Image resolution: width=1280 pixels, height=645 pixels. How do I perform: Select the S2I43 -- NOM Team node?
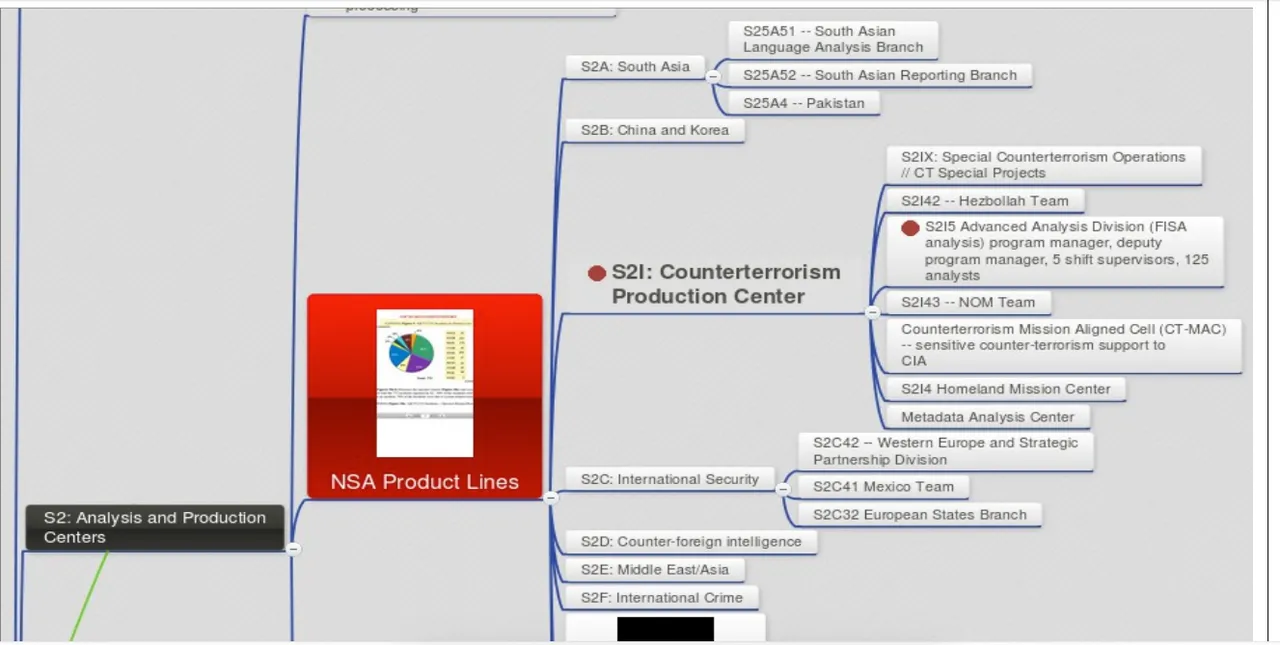click(968, 302)
